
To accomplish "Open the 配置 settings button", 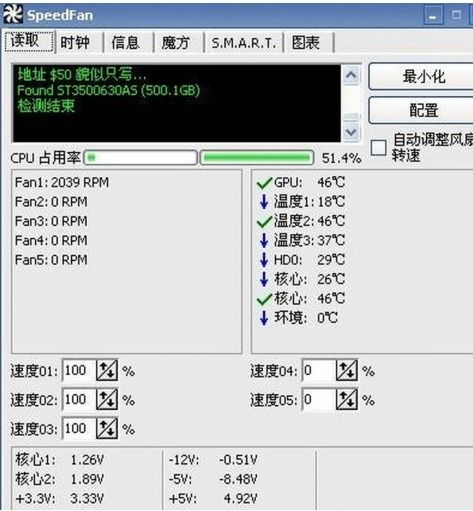I will (423, 110).
